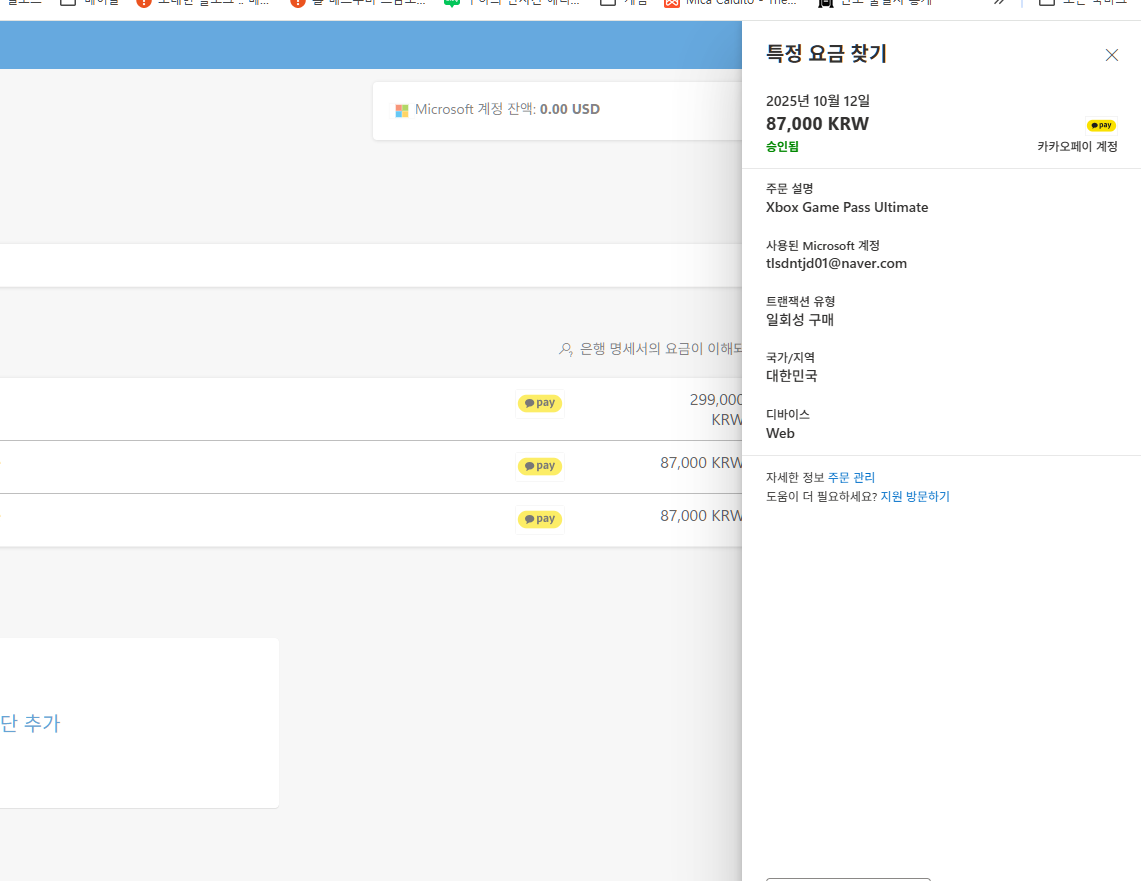Click the Microsoft logo beside the account balance
This screenshot has width=1141, height=881.
(402, 111)
